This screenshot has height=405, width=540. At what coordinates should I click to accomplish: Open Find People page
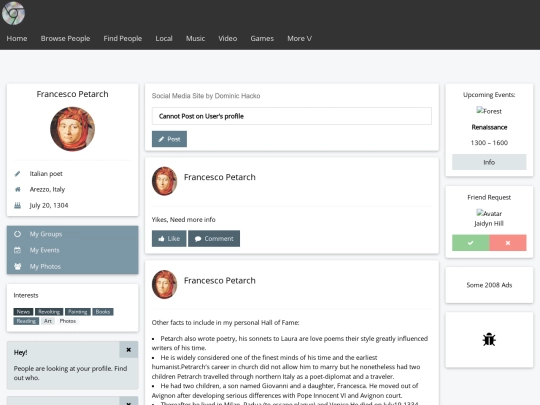pyautogui.click(x=123, y=39)
